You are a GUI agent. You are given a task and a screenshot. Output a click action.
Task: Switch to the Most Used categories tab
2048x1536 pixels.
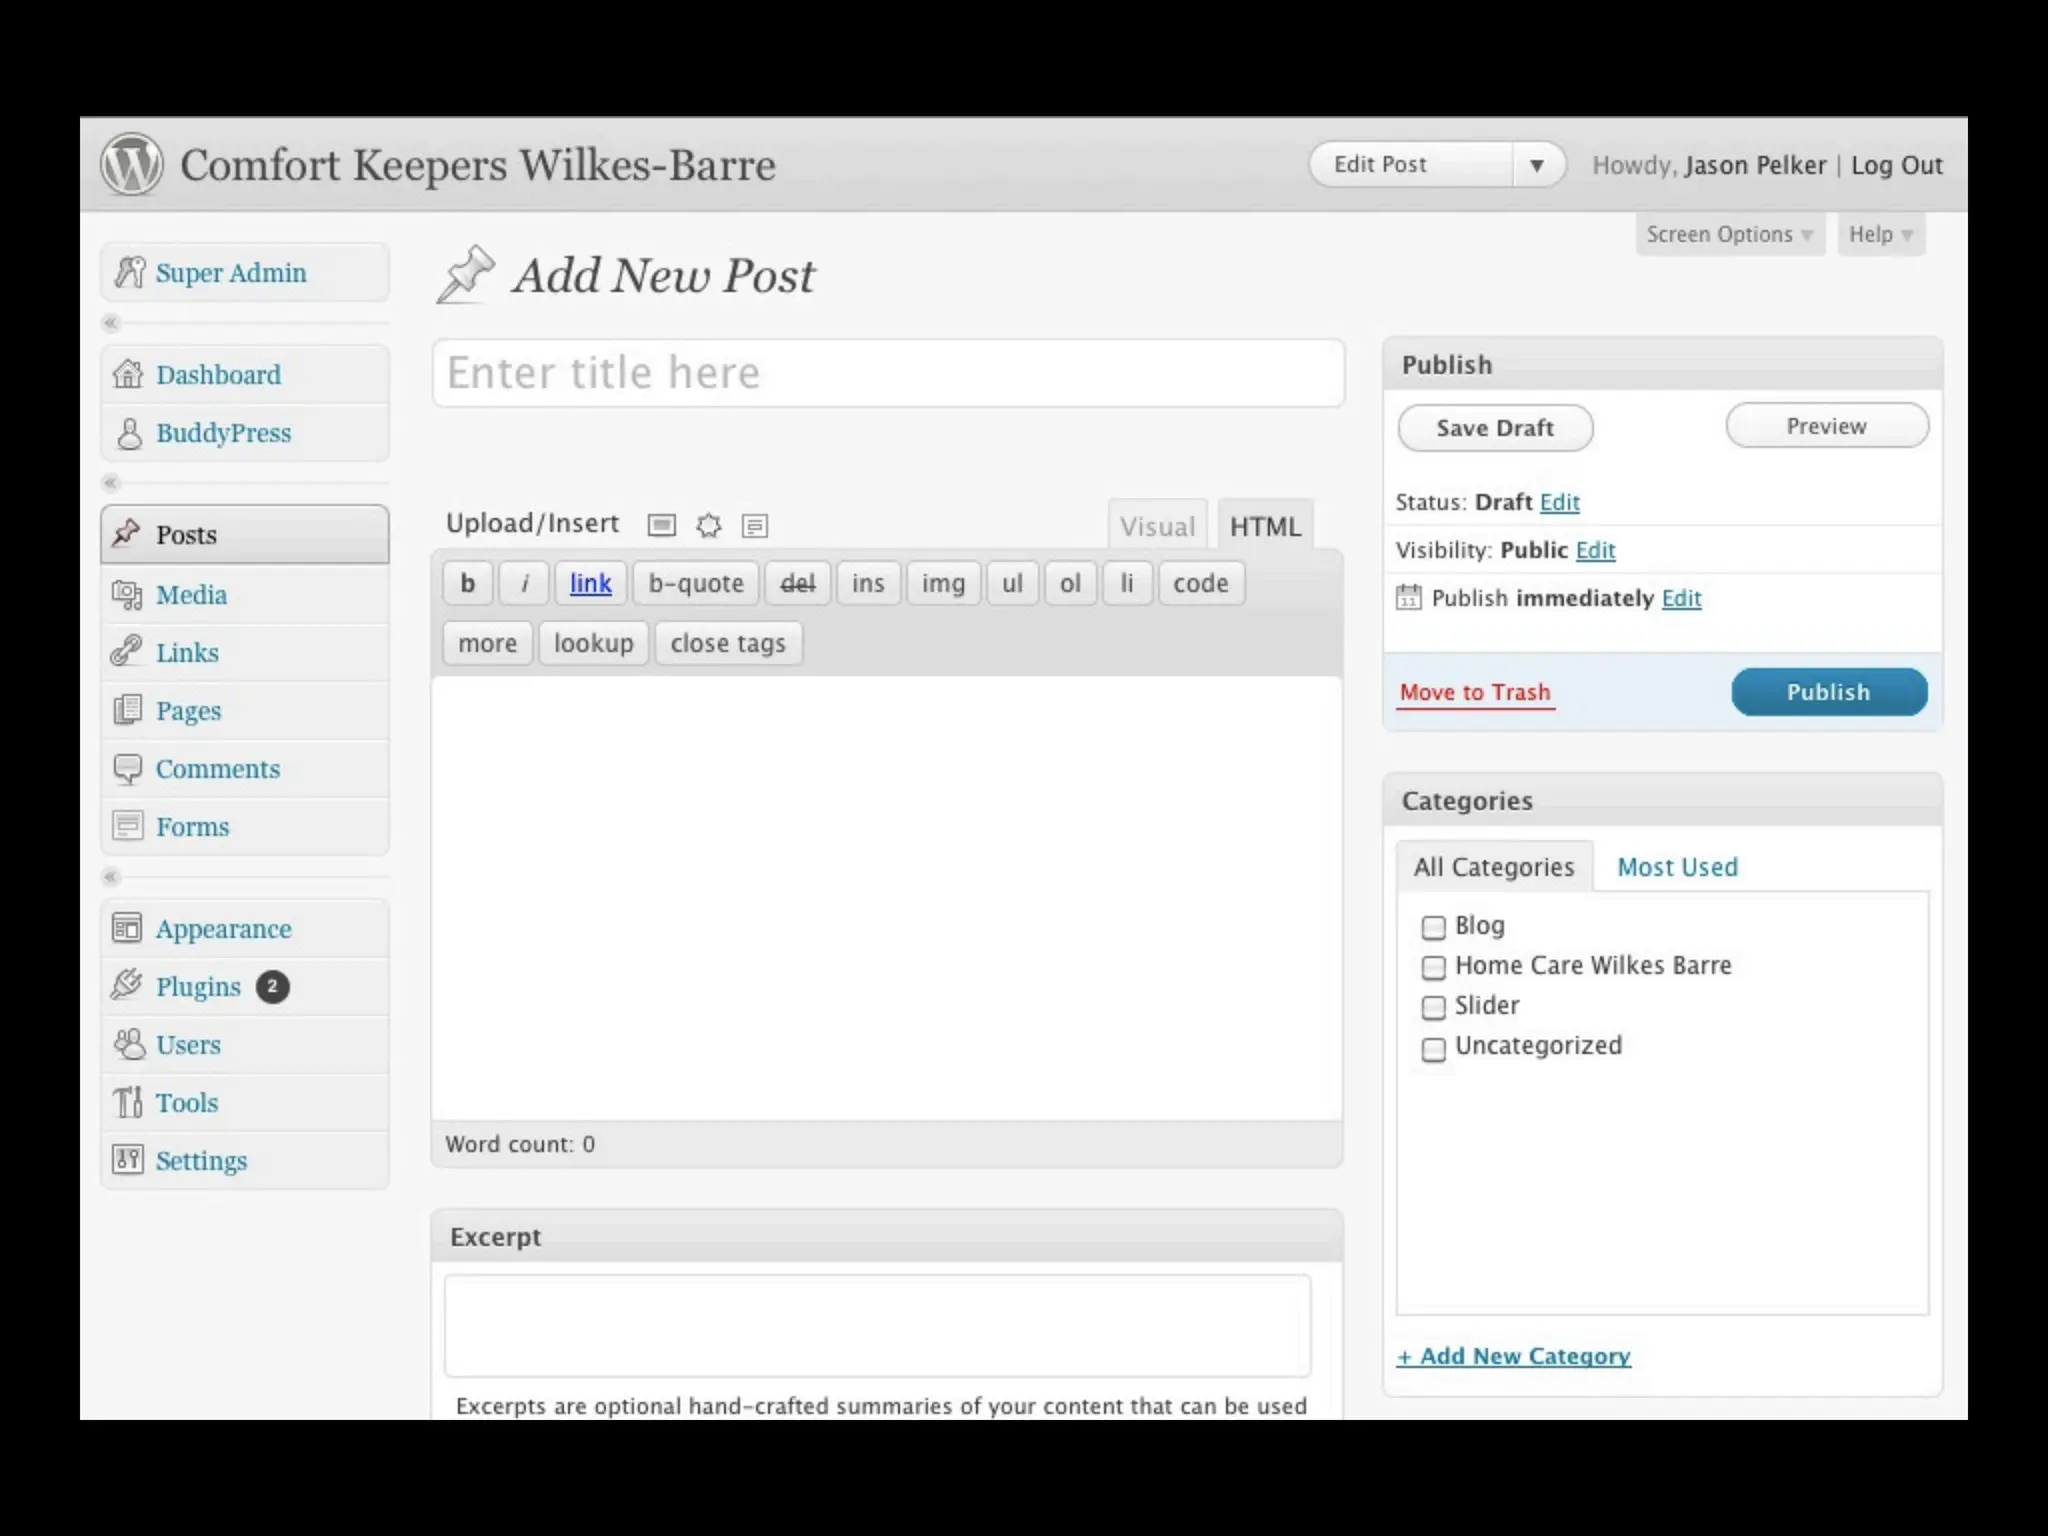click(1677, 867)
